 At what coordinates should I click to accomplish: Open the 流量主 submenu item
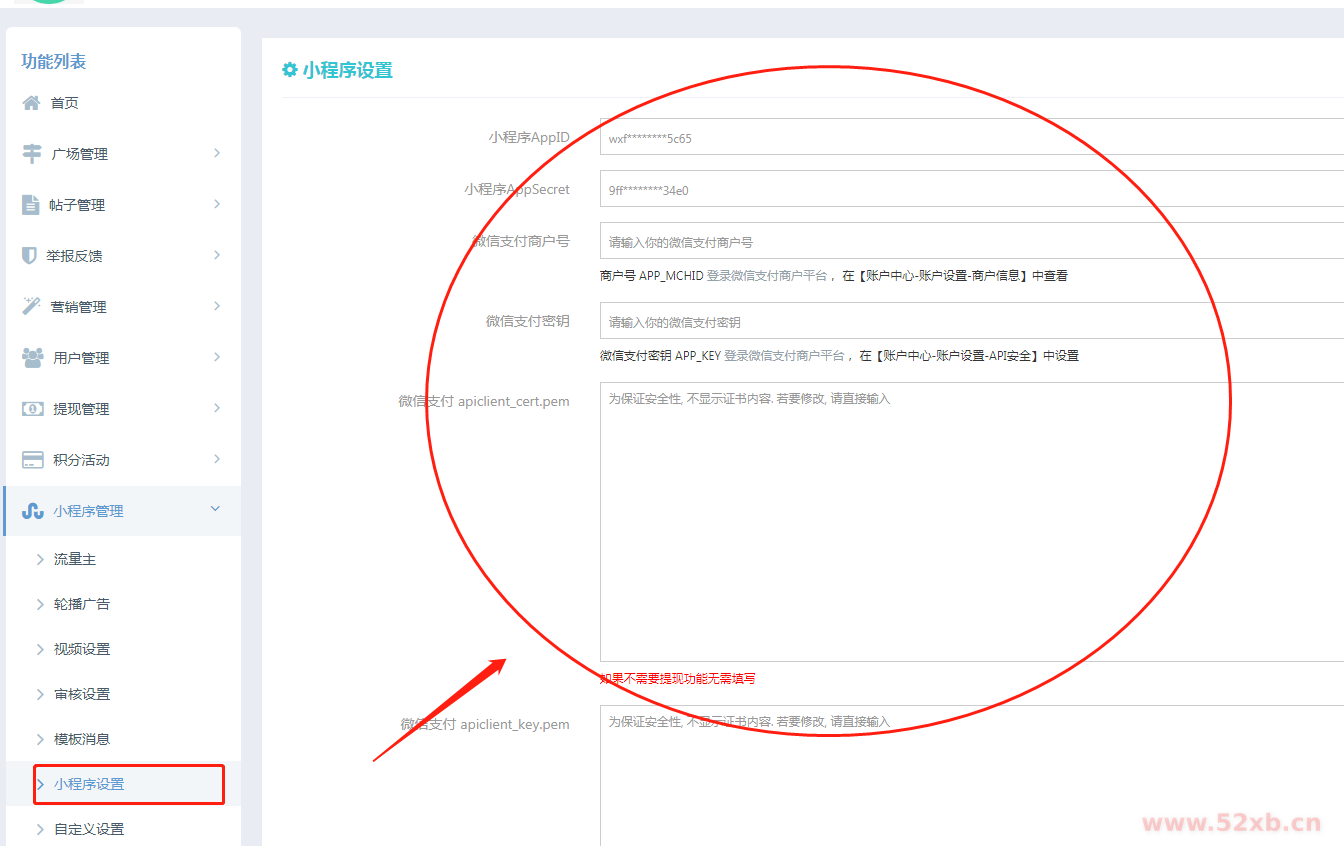(x=75, y=559)
